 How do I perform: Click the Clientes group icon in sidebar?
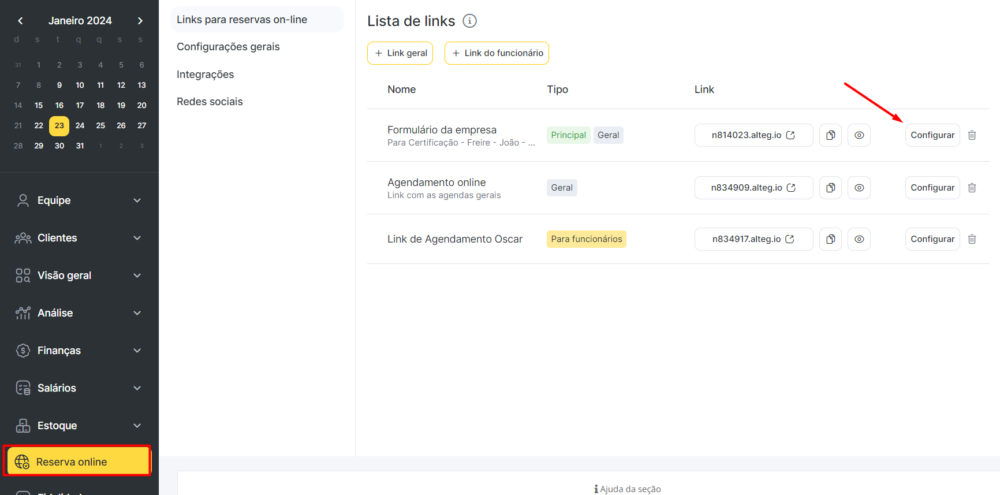click(24, 238)
